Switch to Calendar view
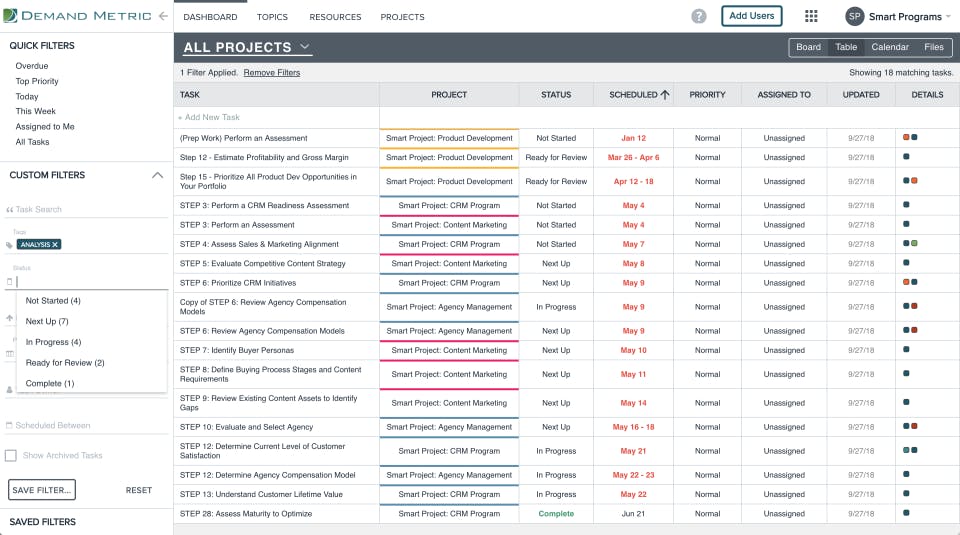 coord(890,47)
